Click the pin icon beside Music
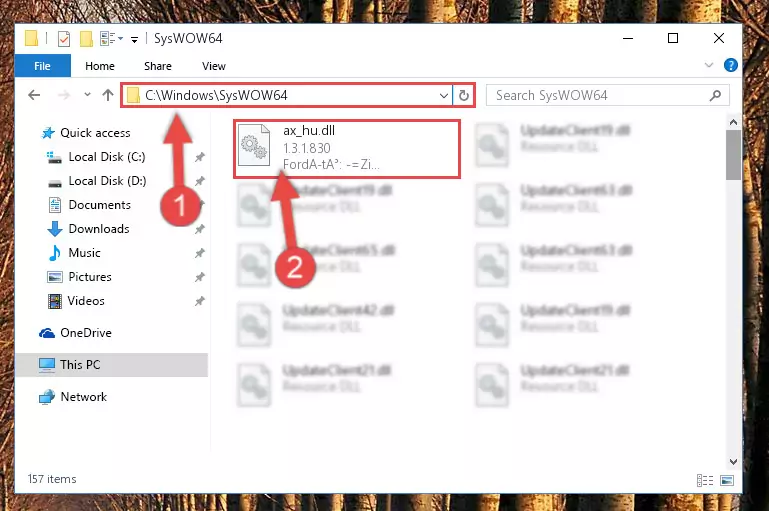Screen dimensions: 769x511 (200, 254)
